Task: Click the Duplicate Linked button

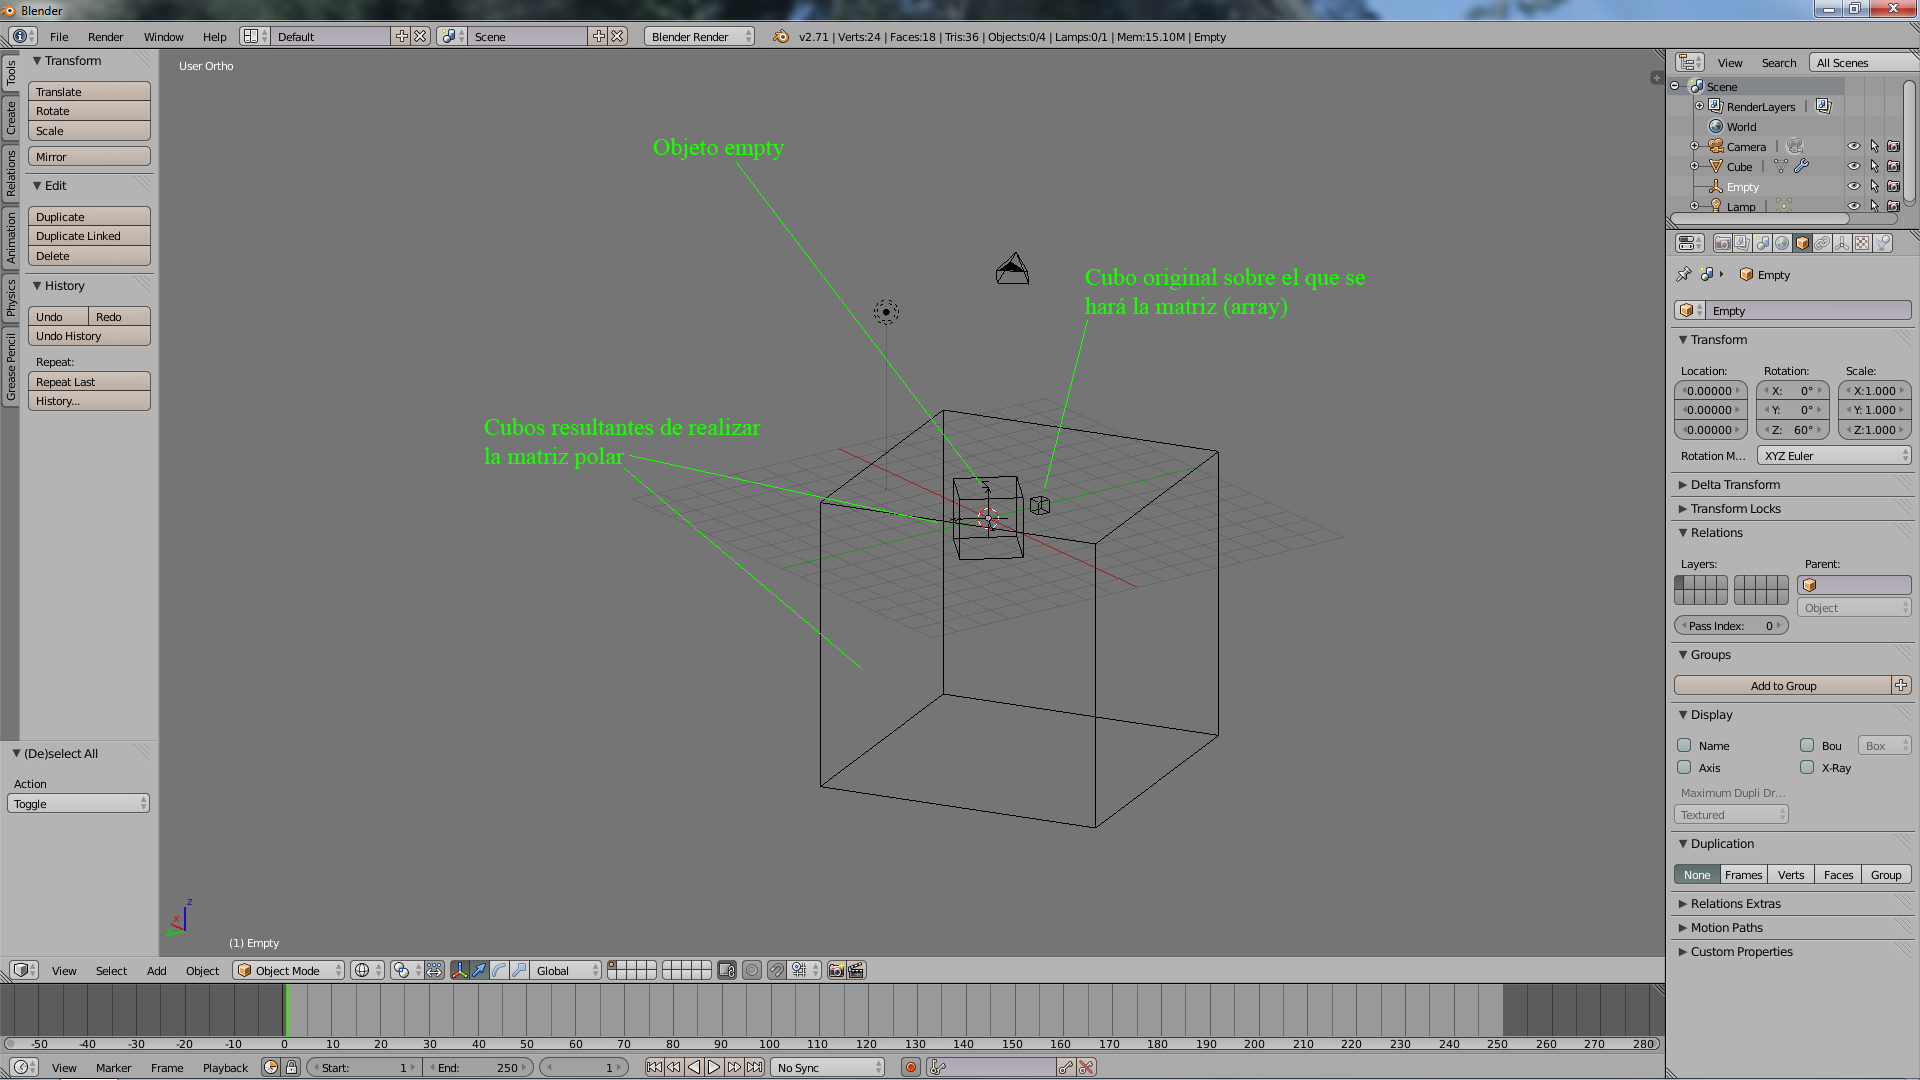Action: (89, 236)
